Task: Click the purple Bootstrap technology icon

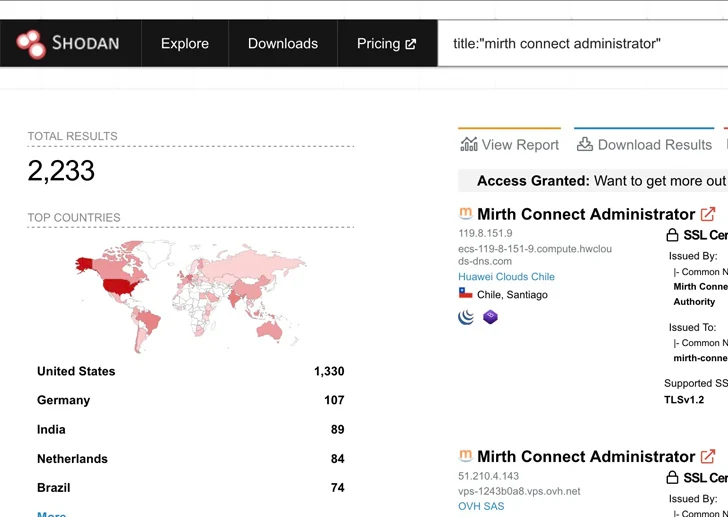Action: tap(490, 317)
